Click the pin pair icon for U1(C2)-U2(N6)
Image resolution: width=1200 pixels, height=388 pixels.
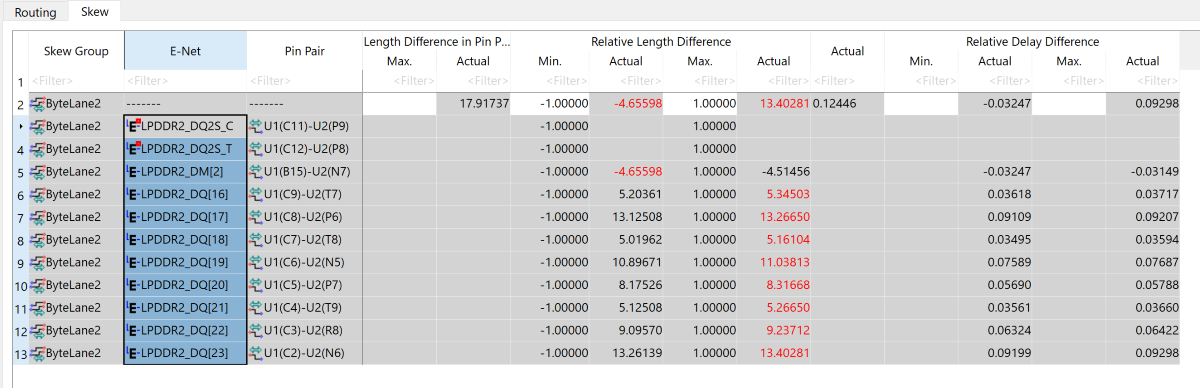click(x=255, y=353)
